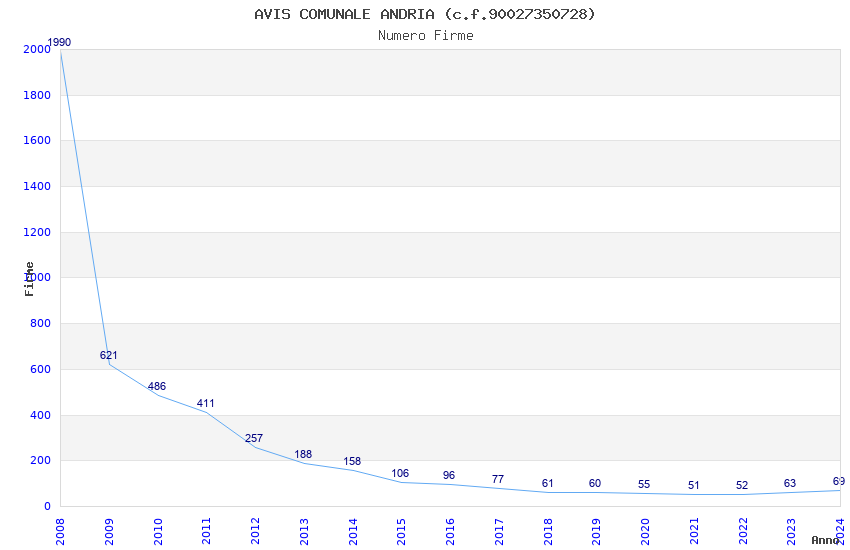Click the x-axis year 2018

(x=548, y=531)
